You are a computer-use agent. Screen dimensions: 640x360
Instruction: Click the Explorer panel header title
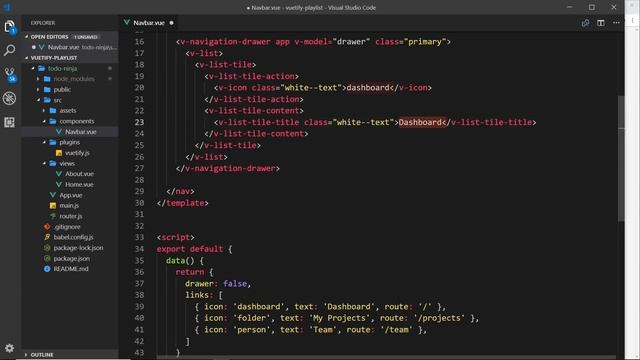coord(43,23)
